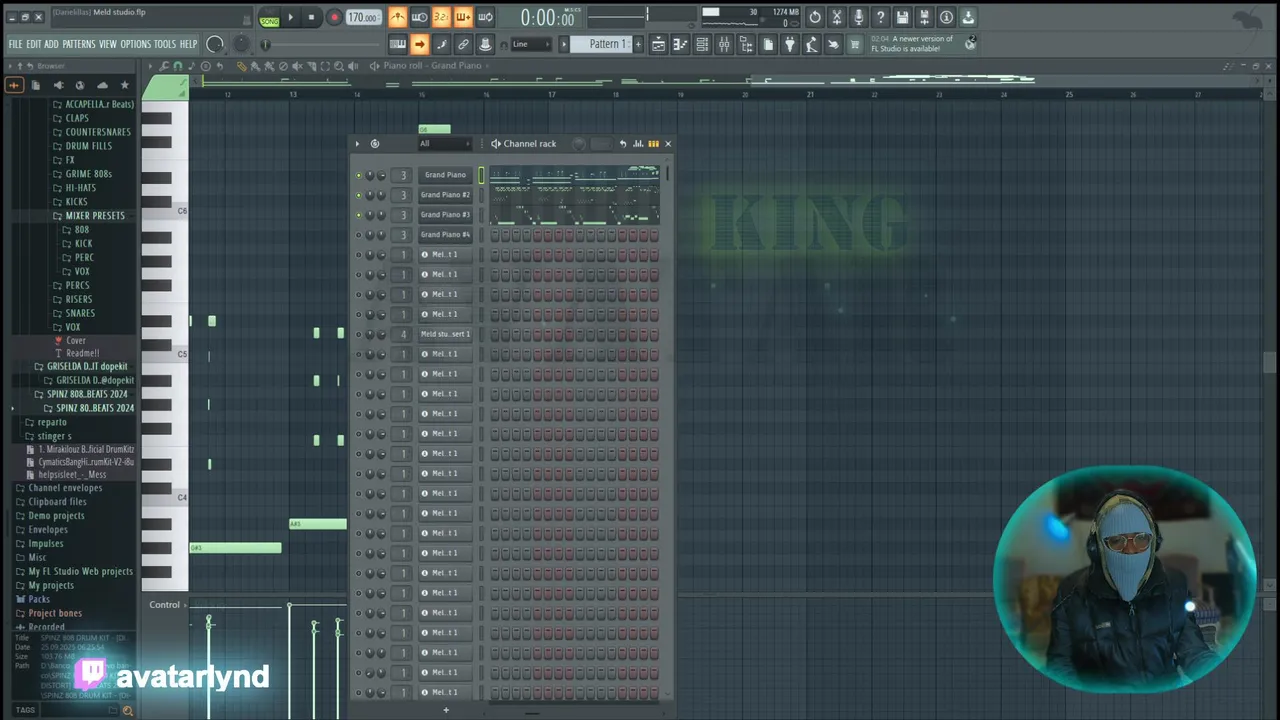
Task: Toggle the 3-2-1 countdown before recording
Action: [441, 17]
